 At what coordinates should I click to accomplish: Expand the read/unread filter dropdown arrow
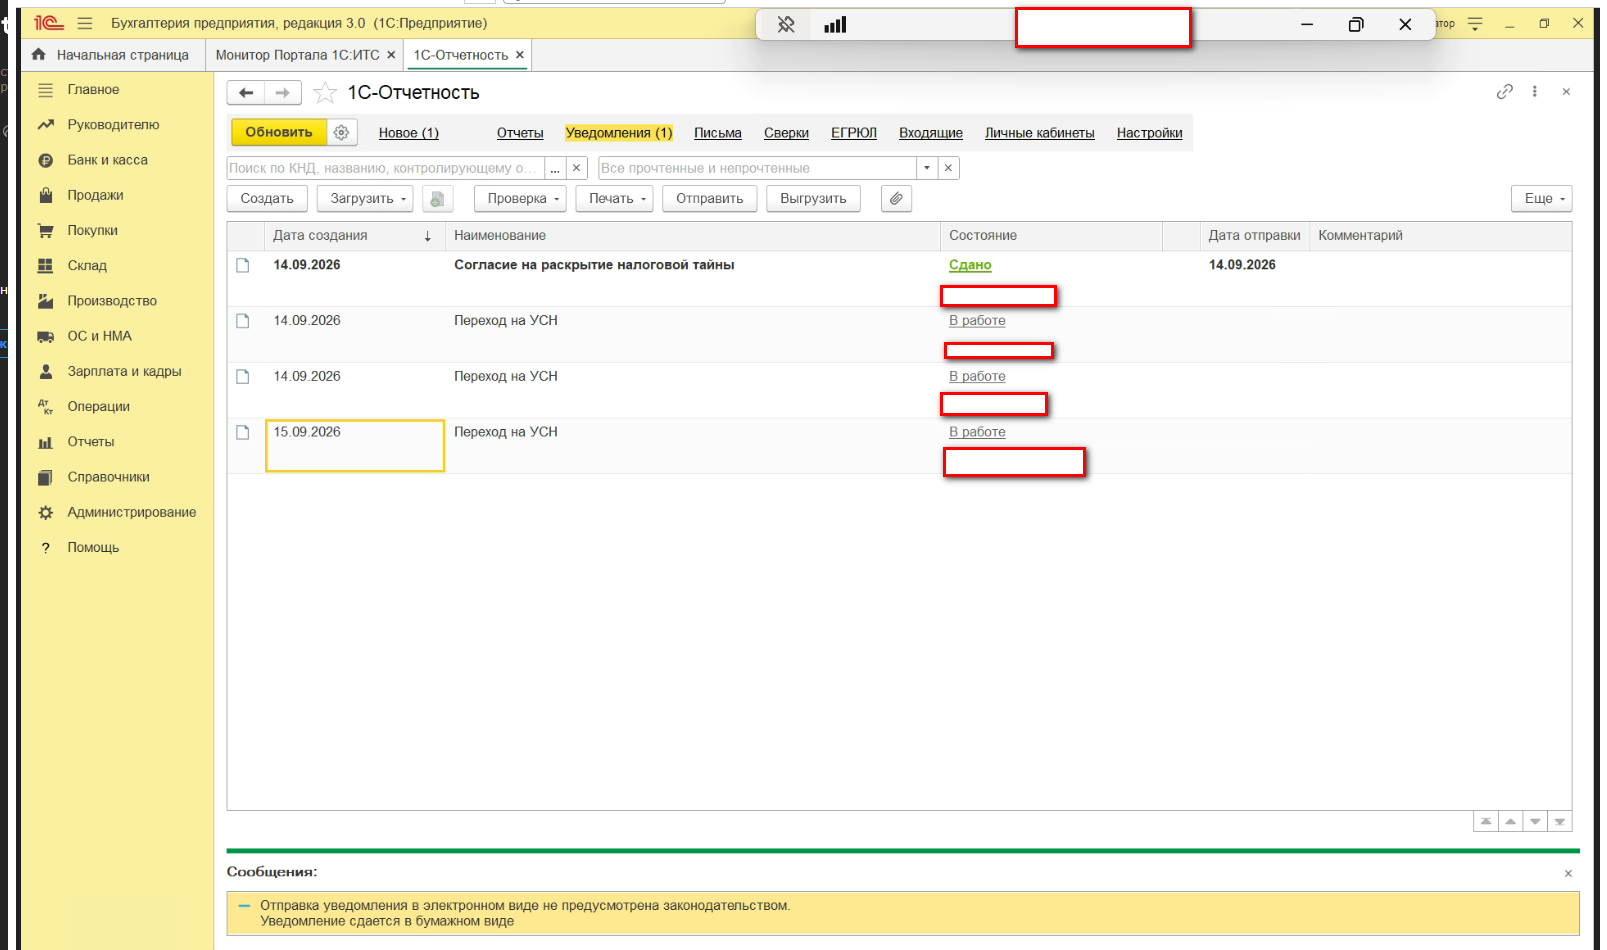tap(927, 168)
